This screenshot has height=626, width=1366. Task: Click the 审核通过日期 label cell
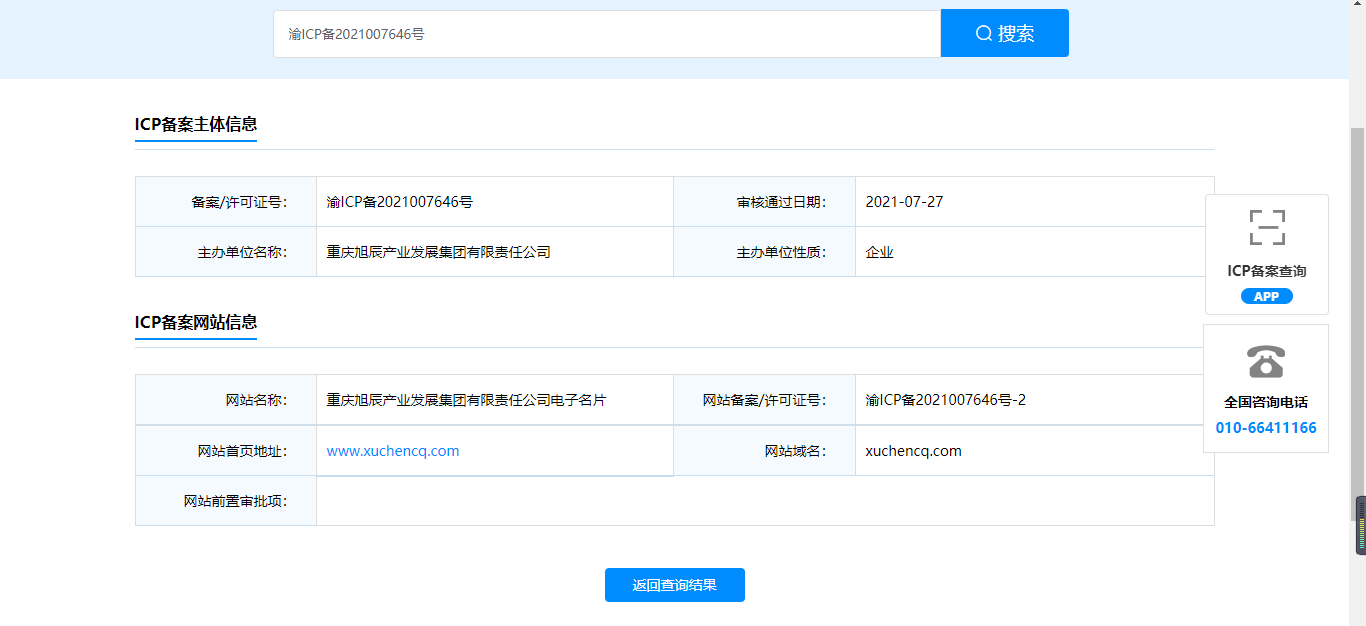[x=765, y=202]
